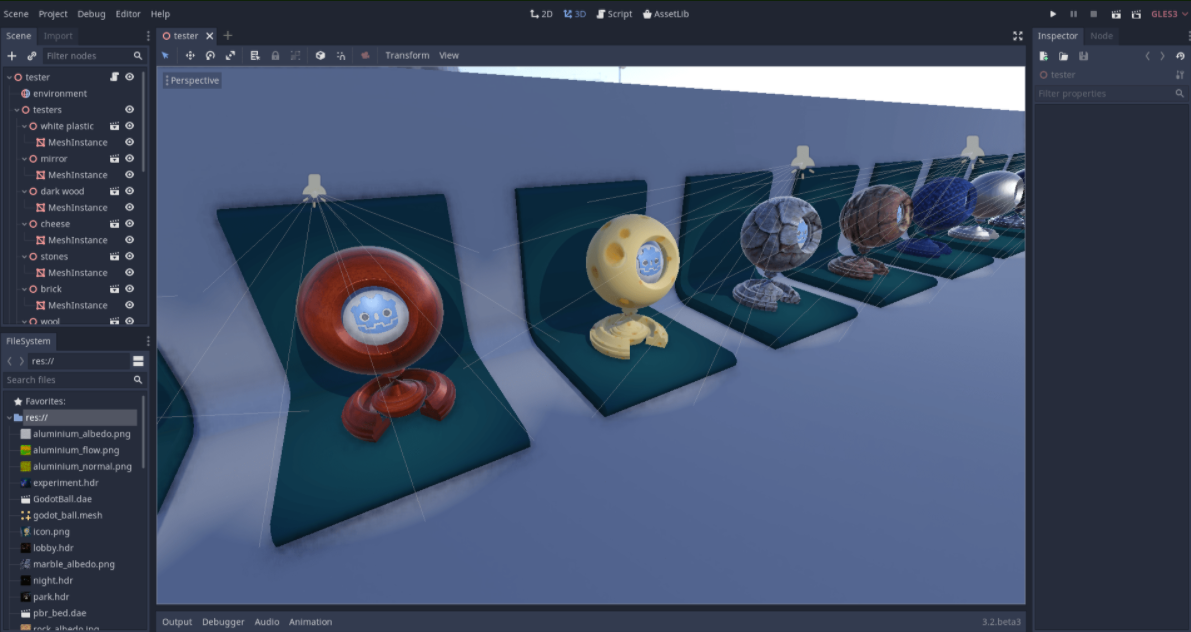The image size is (1191, 632).
Task: Save the resource floppy disk icon
Action: [x=1084, y=56]
